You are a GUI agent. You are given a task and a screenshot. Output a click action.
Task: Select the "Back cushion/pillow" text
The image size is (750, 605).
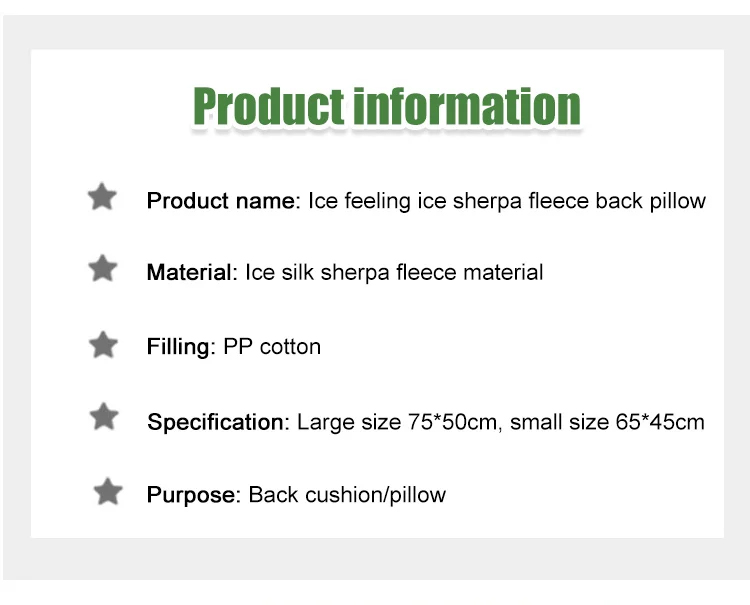coord(347,495)
